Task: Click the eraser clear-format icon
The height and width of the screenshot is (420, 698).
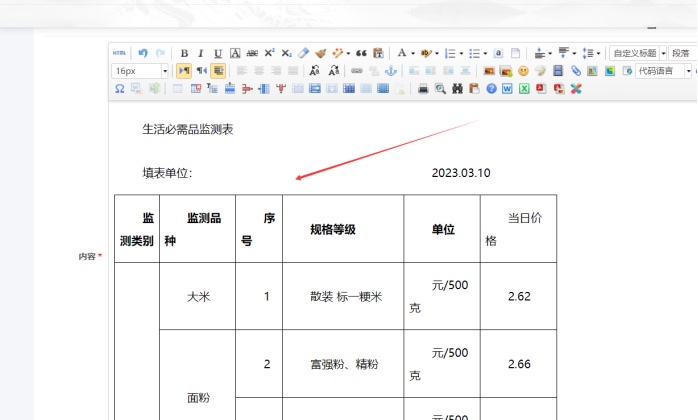Action: (x=304, y=53)
